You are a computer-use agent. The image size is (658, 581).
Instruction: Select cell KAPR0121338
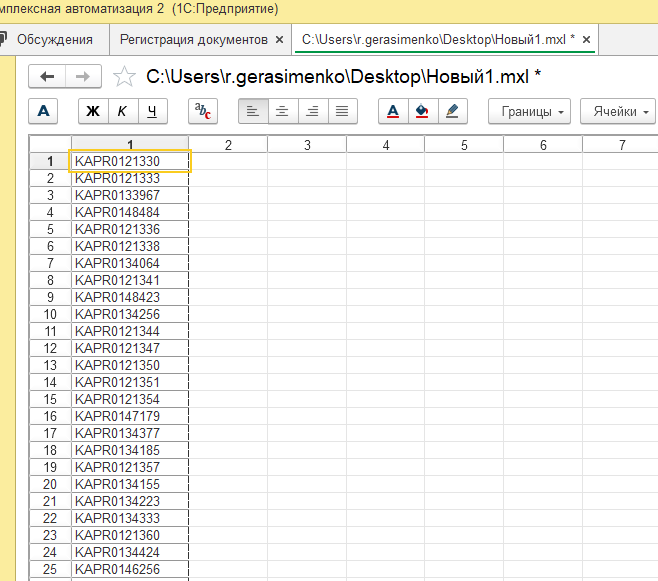(130, 246)
